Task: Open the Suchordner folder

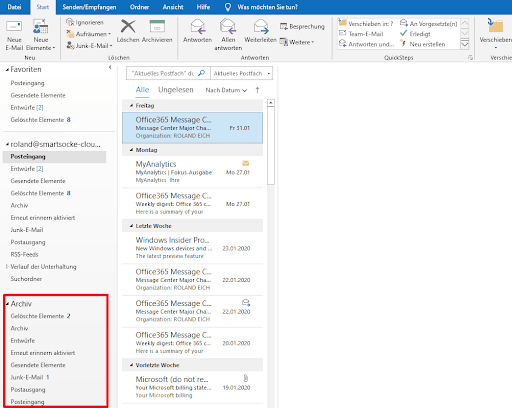Action: pos(26,279)
